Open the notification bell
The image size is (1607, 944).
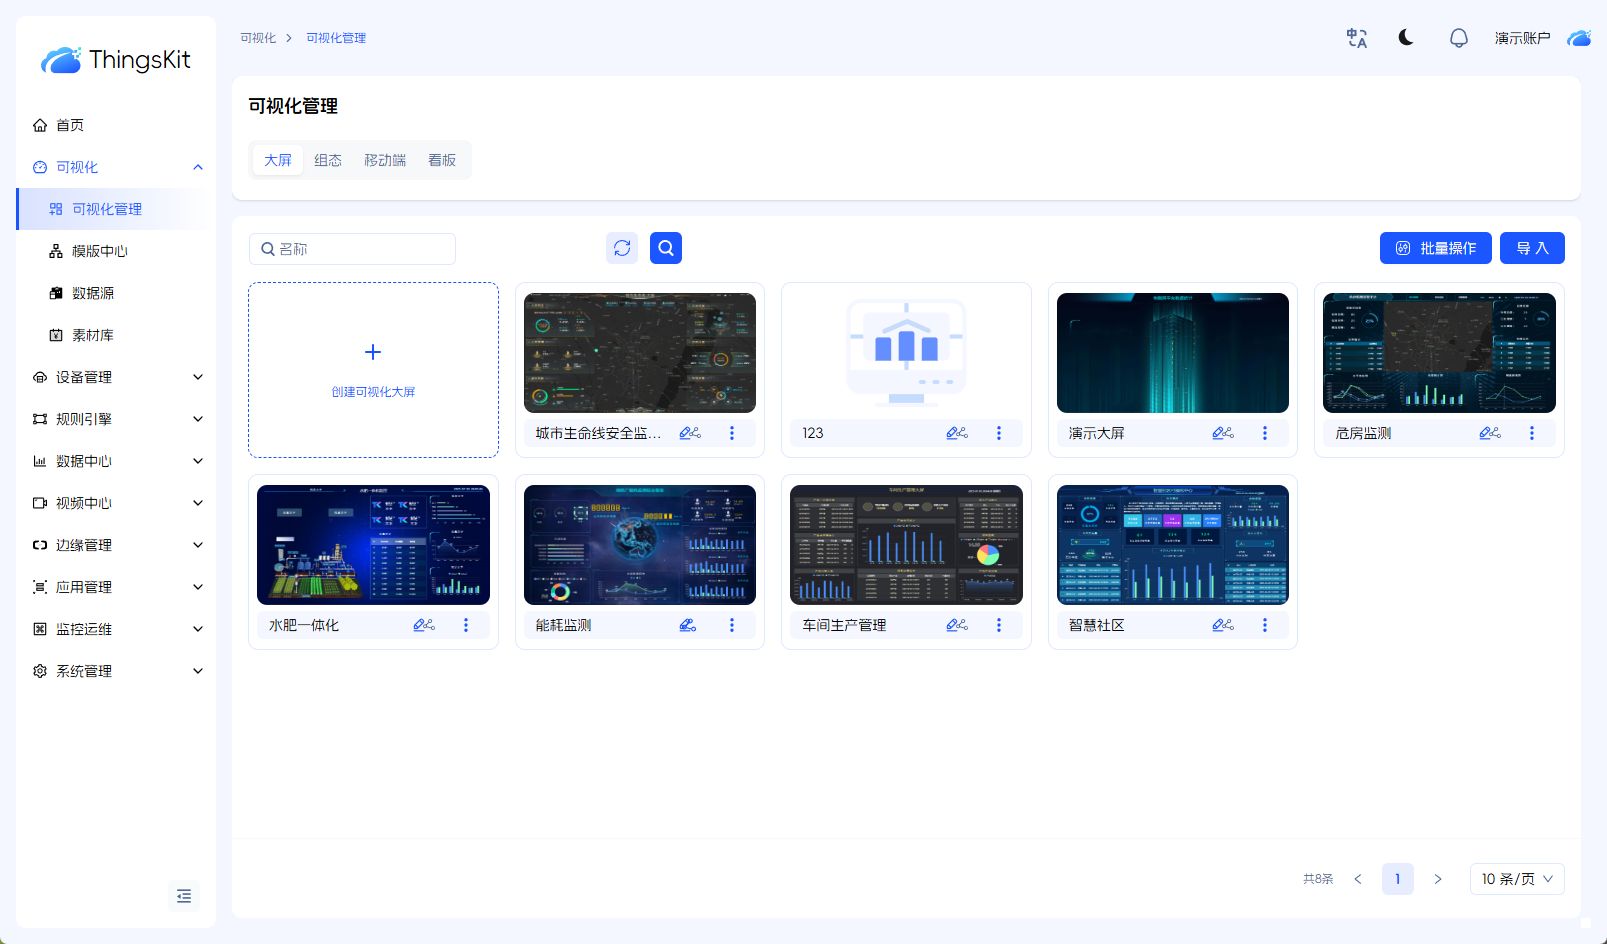coord(1459,38)
